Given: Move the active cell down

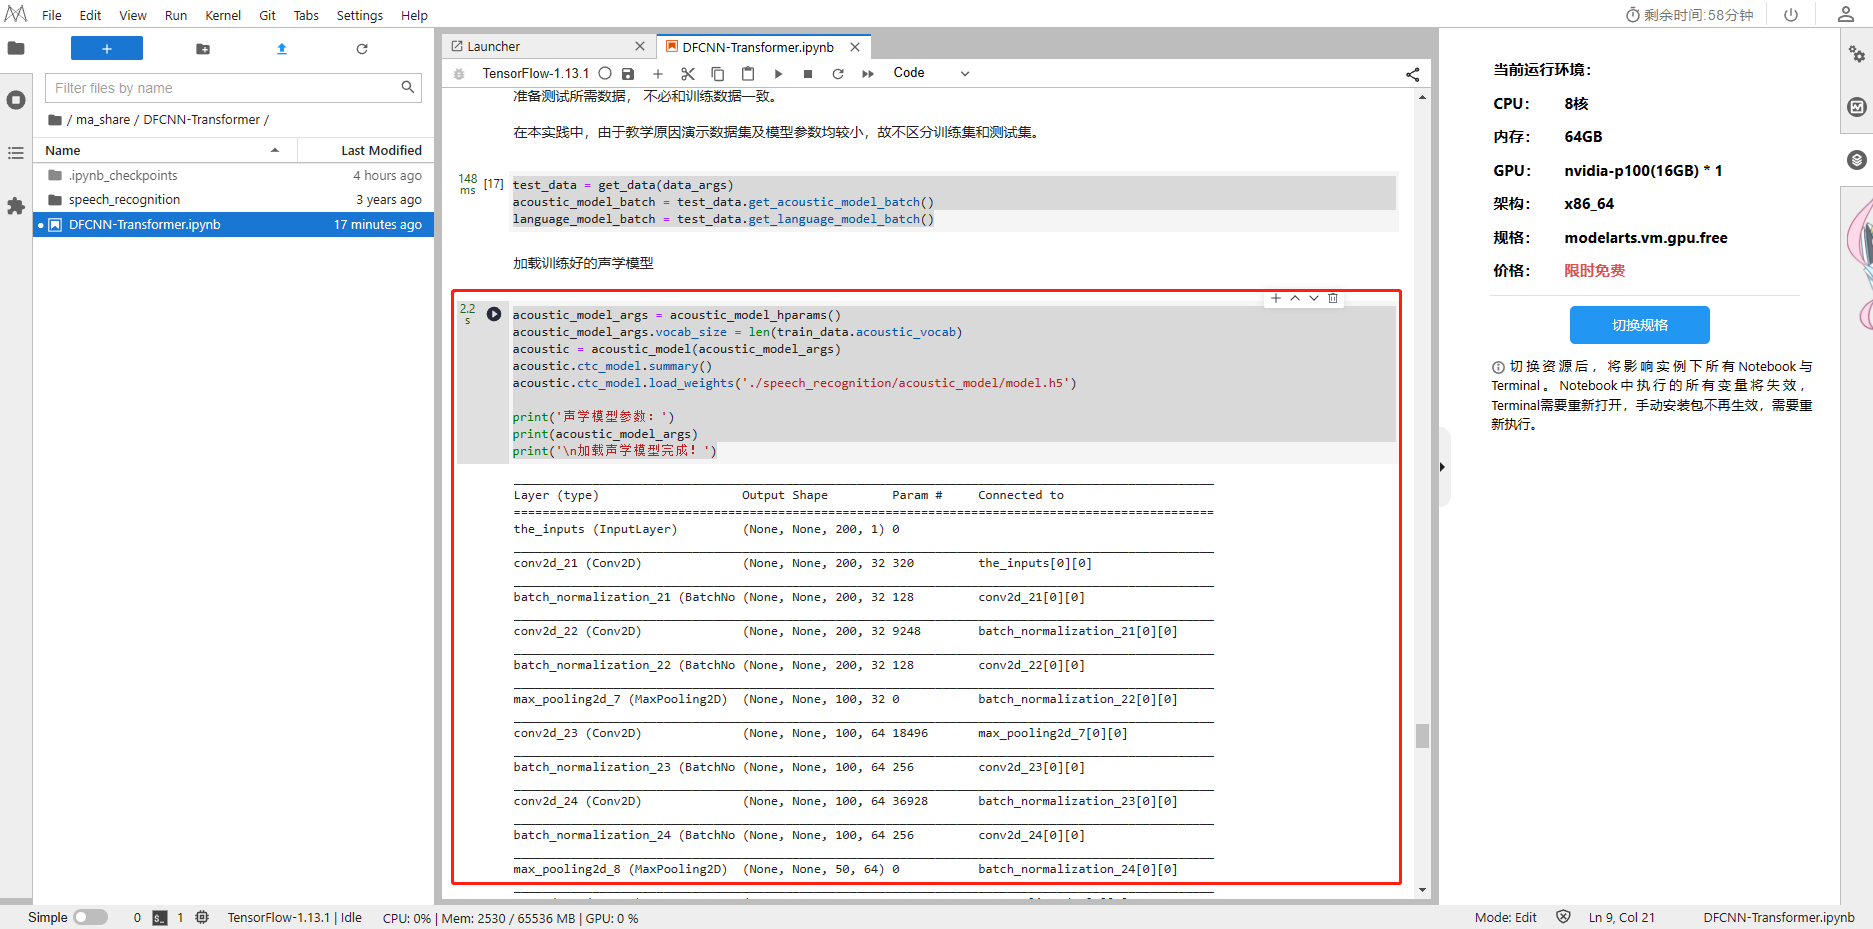Looking at the screenshot, I should click(x=1314, y=298).
